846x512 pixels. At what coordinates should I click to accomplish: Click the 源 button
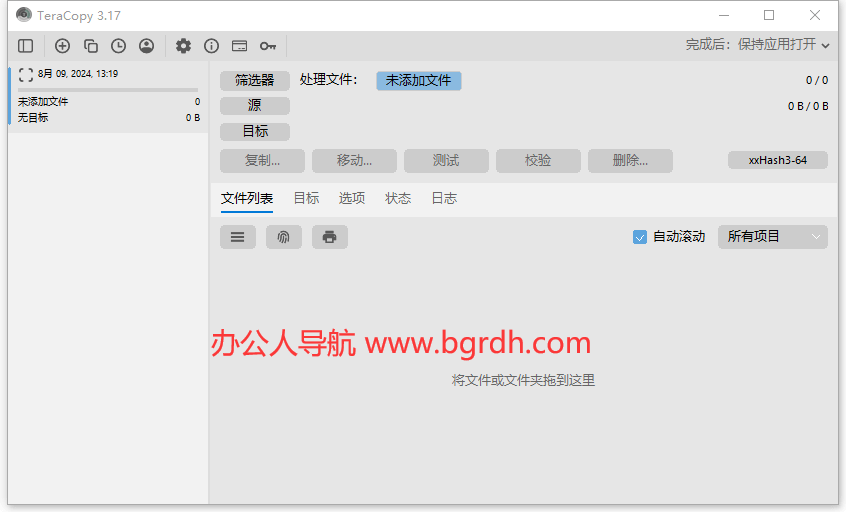[x=255, y=106]
